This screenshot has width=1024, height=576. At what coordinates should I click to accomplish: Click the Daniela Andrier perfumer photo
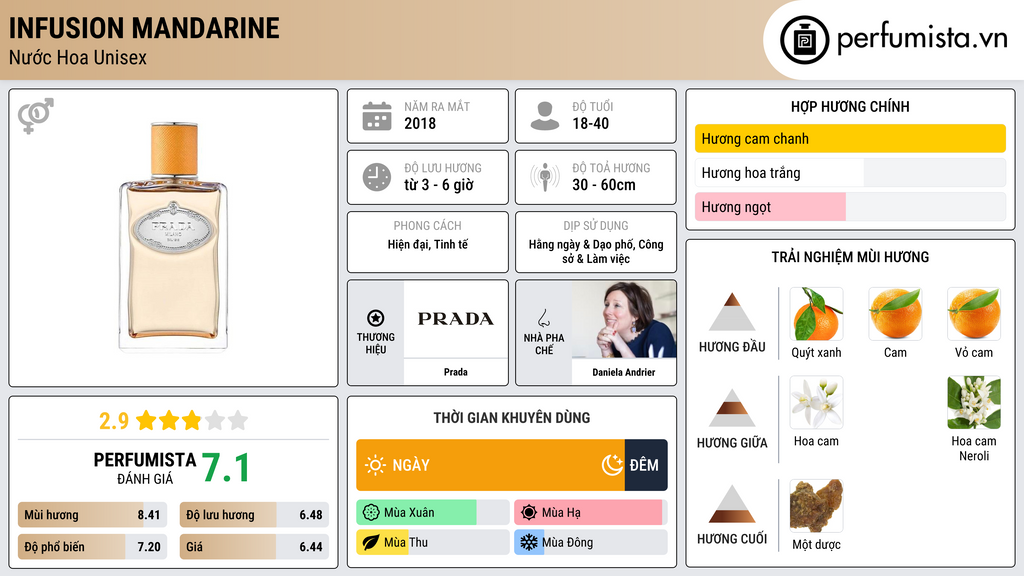pyautogui.click(x=624, y=319)
